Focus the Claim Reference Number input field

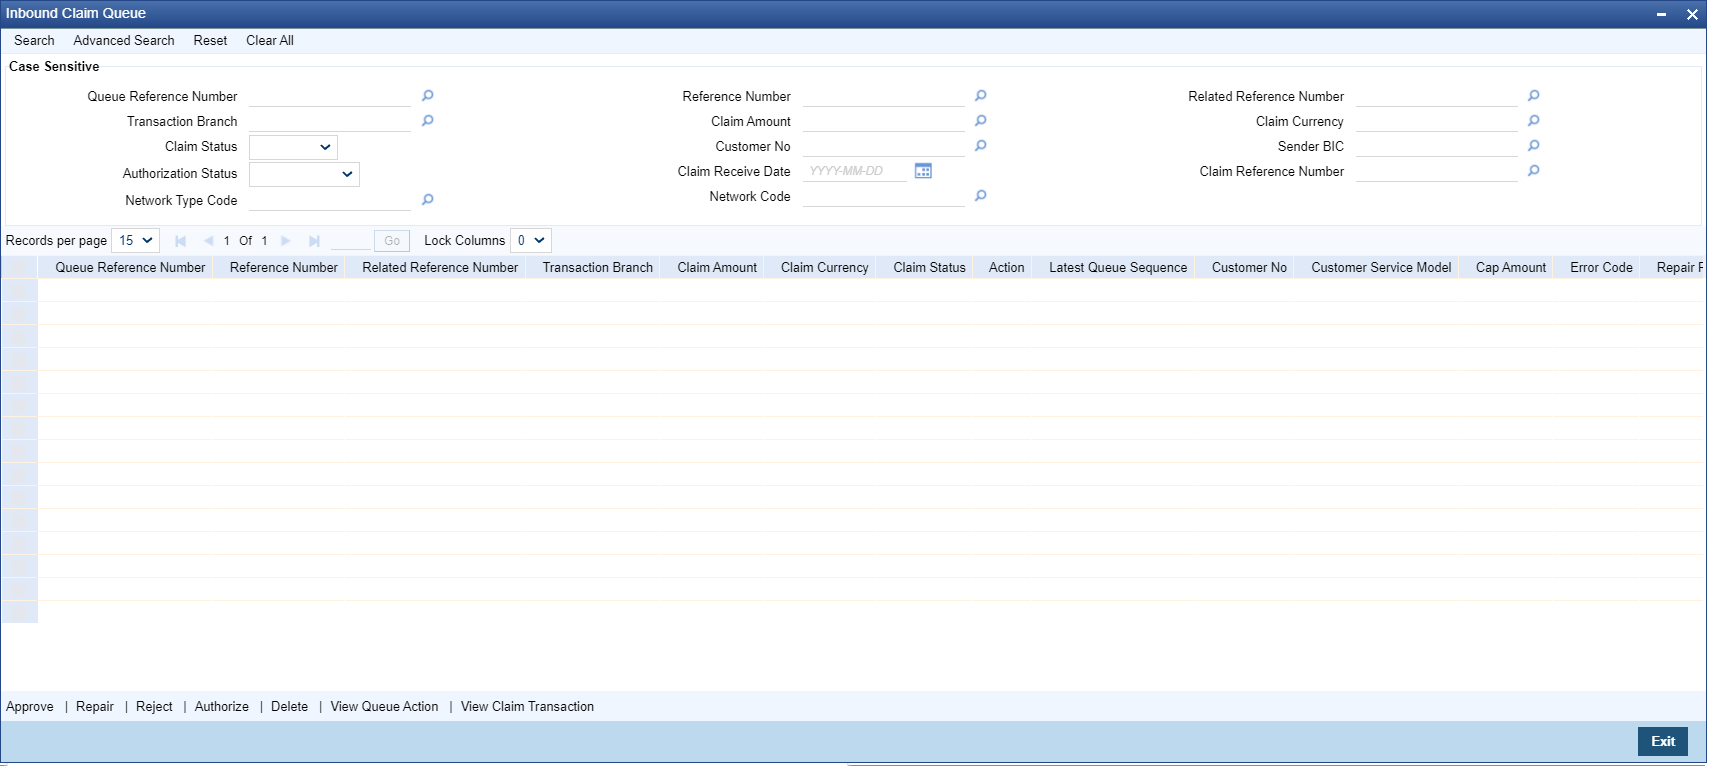click(1437, 172)
